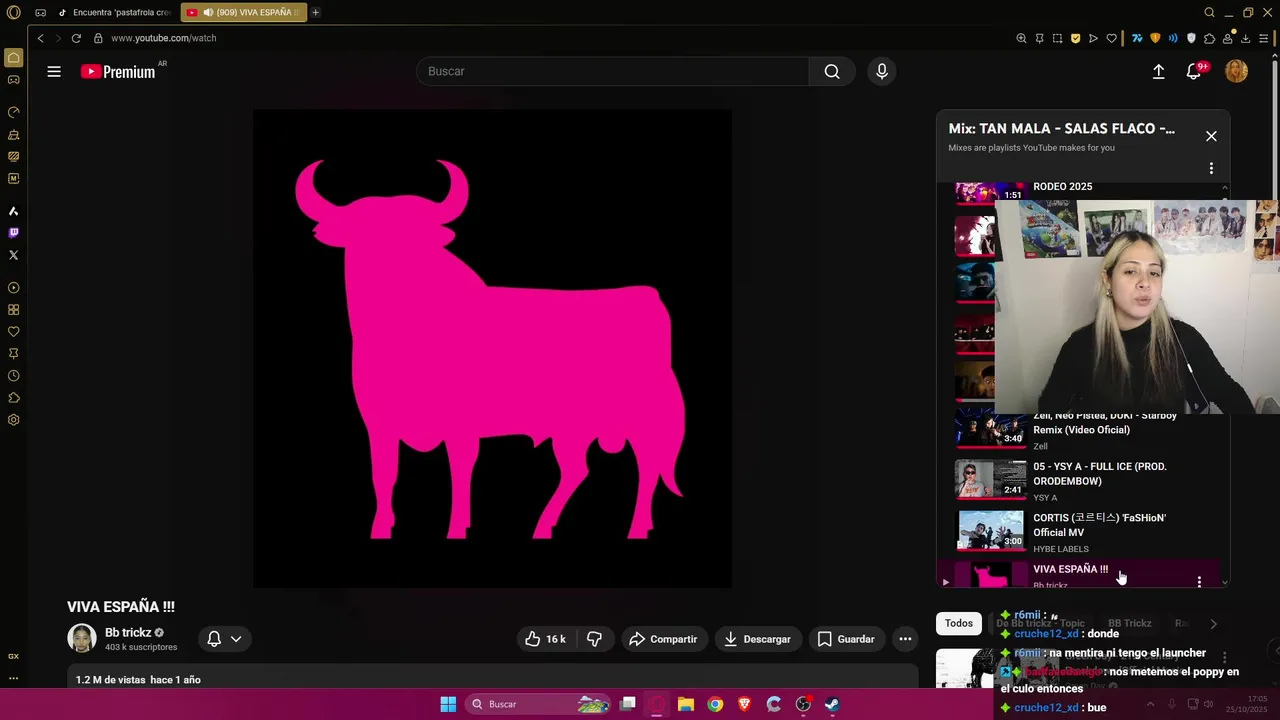Play 'CORTIS FaSHioN Official MV' from playlist
Viewport: 1280px width, 720px height.
pos(1085,532)
